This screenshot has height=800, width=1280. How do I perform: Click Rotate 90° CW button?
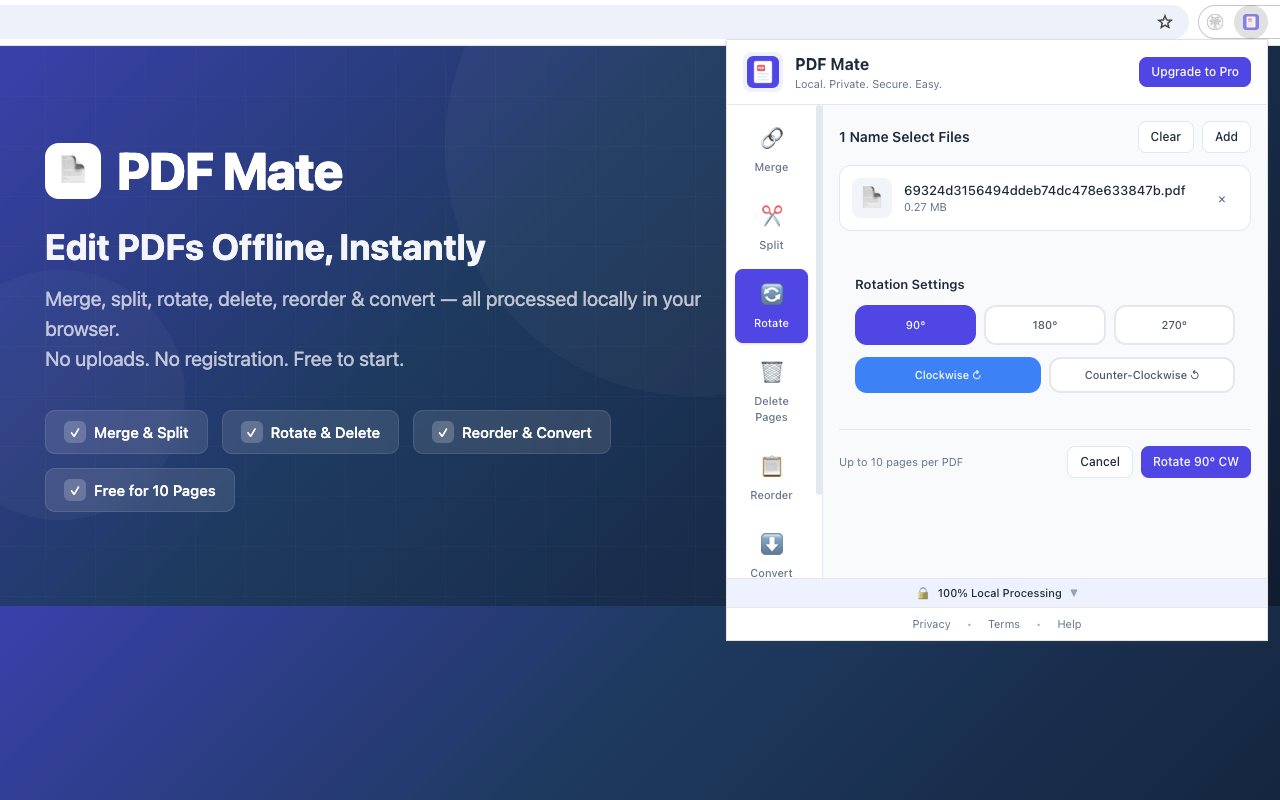click(x=1196, y=462)
